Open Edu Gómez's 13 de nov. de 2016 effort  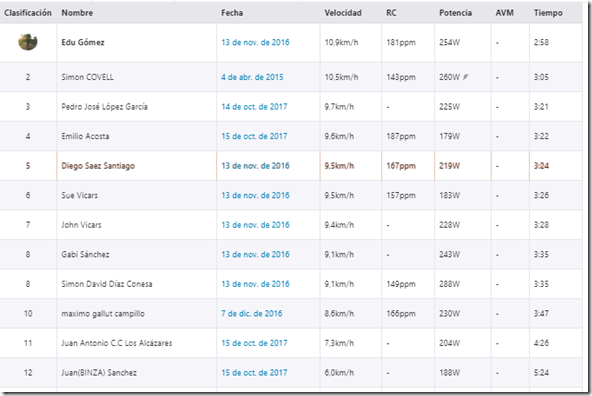pyautogui.click(x=255, y=42)
